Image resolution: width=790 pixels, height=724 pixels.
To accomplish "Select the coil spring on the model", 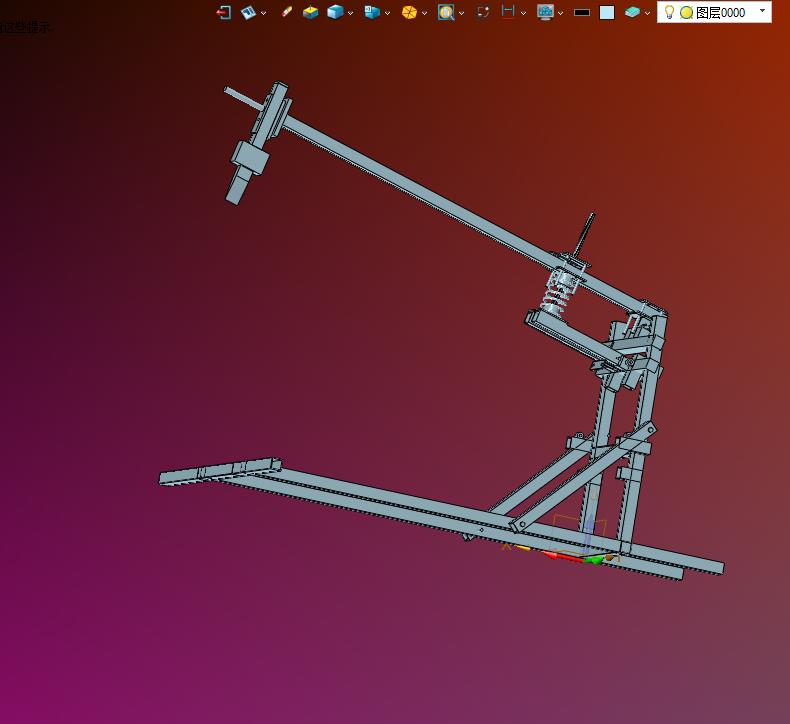I will point(557,297).
